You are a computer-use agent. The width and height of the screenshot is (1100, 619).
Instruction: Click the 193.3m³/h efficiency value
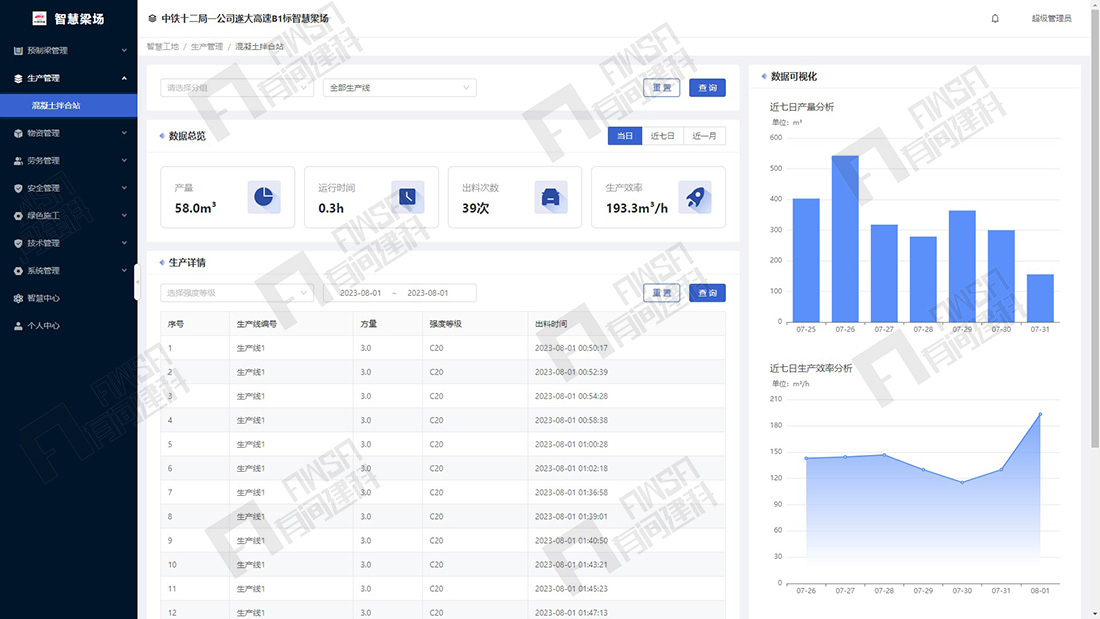coord(636,208)
